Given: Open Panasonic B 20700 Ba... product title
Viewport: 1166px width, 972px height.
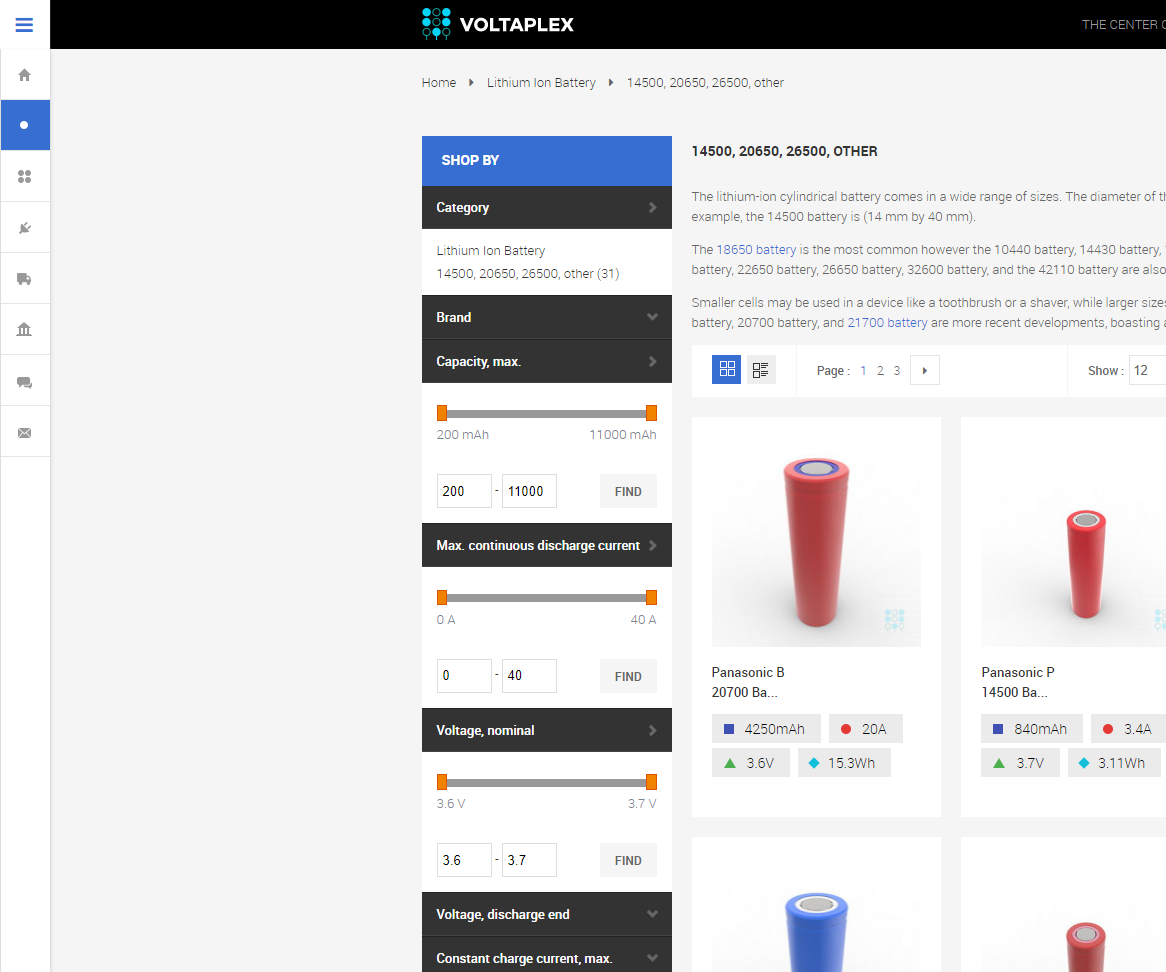Looking at the screenshot, I should click(x=748, y=682).
